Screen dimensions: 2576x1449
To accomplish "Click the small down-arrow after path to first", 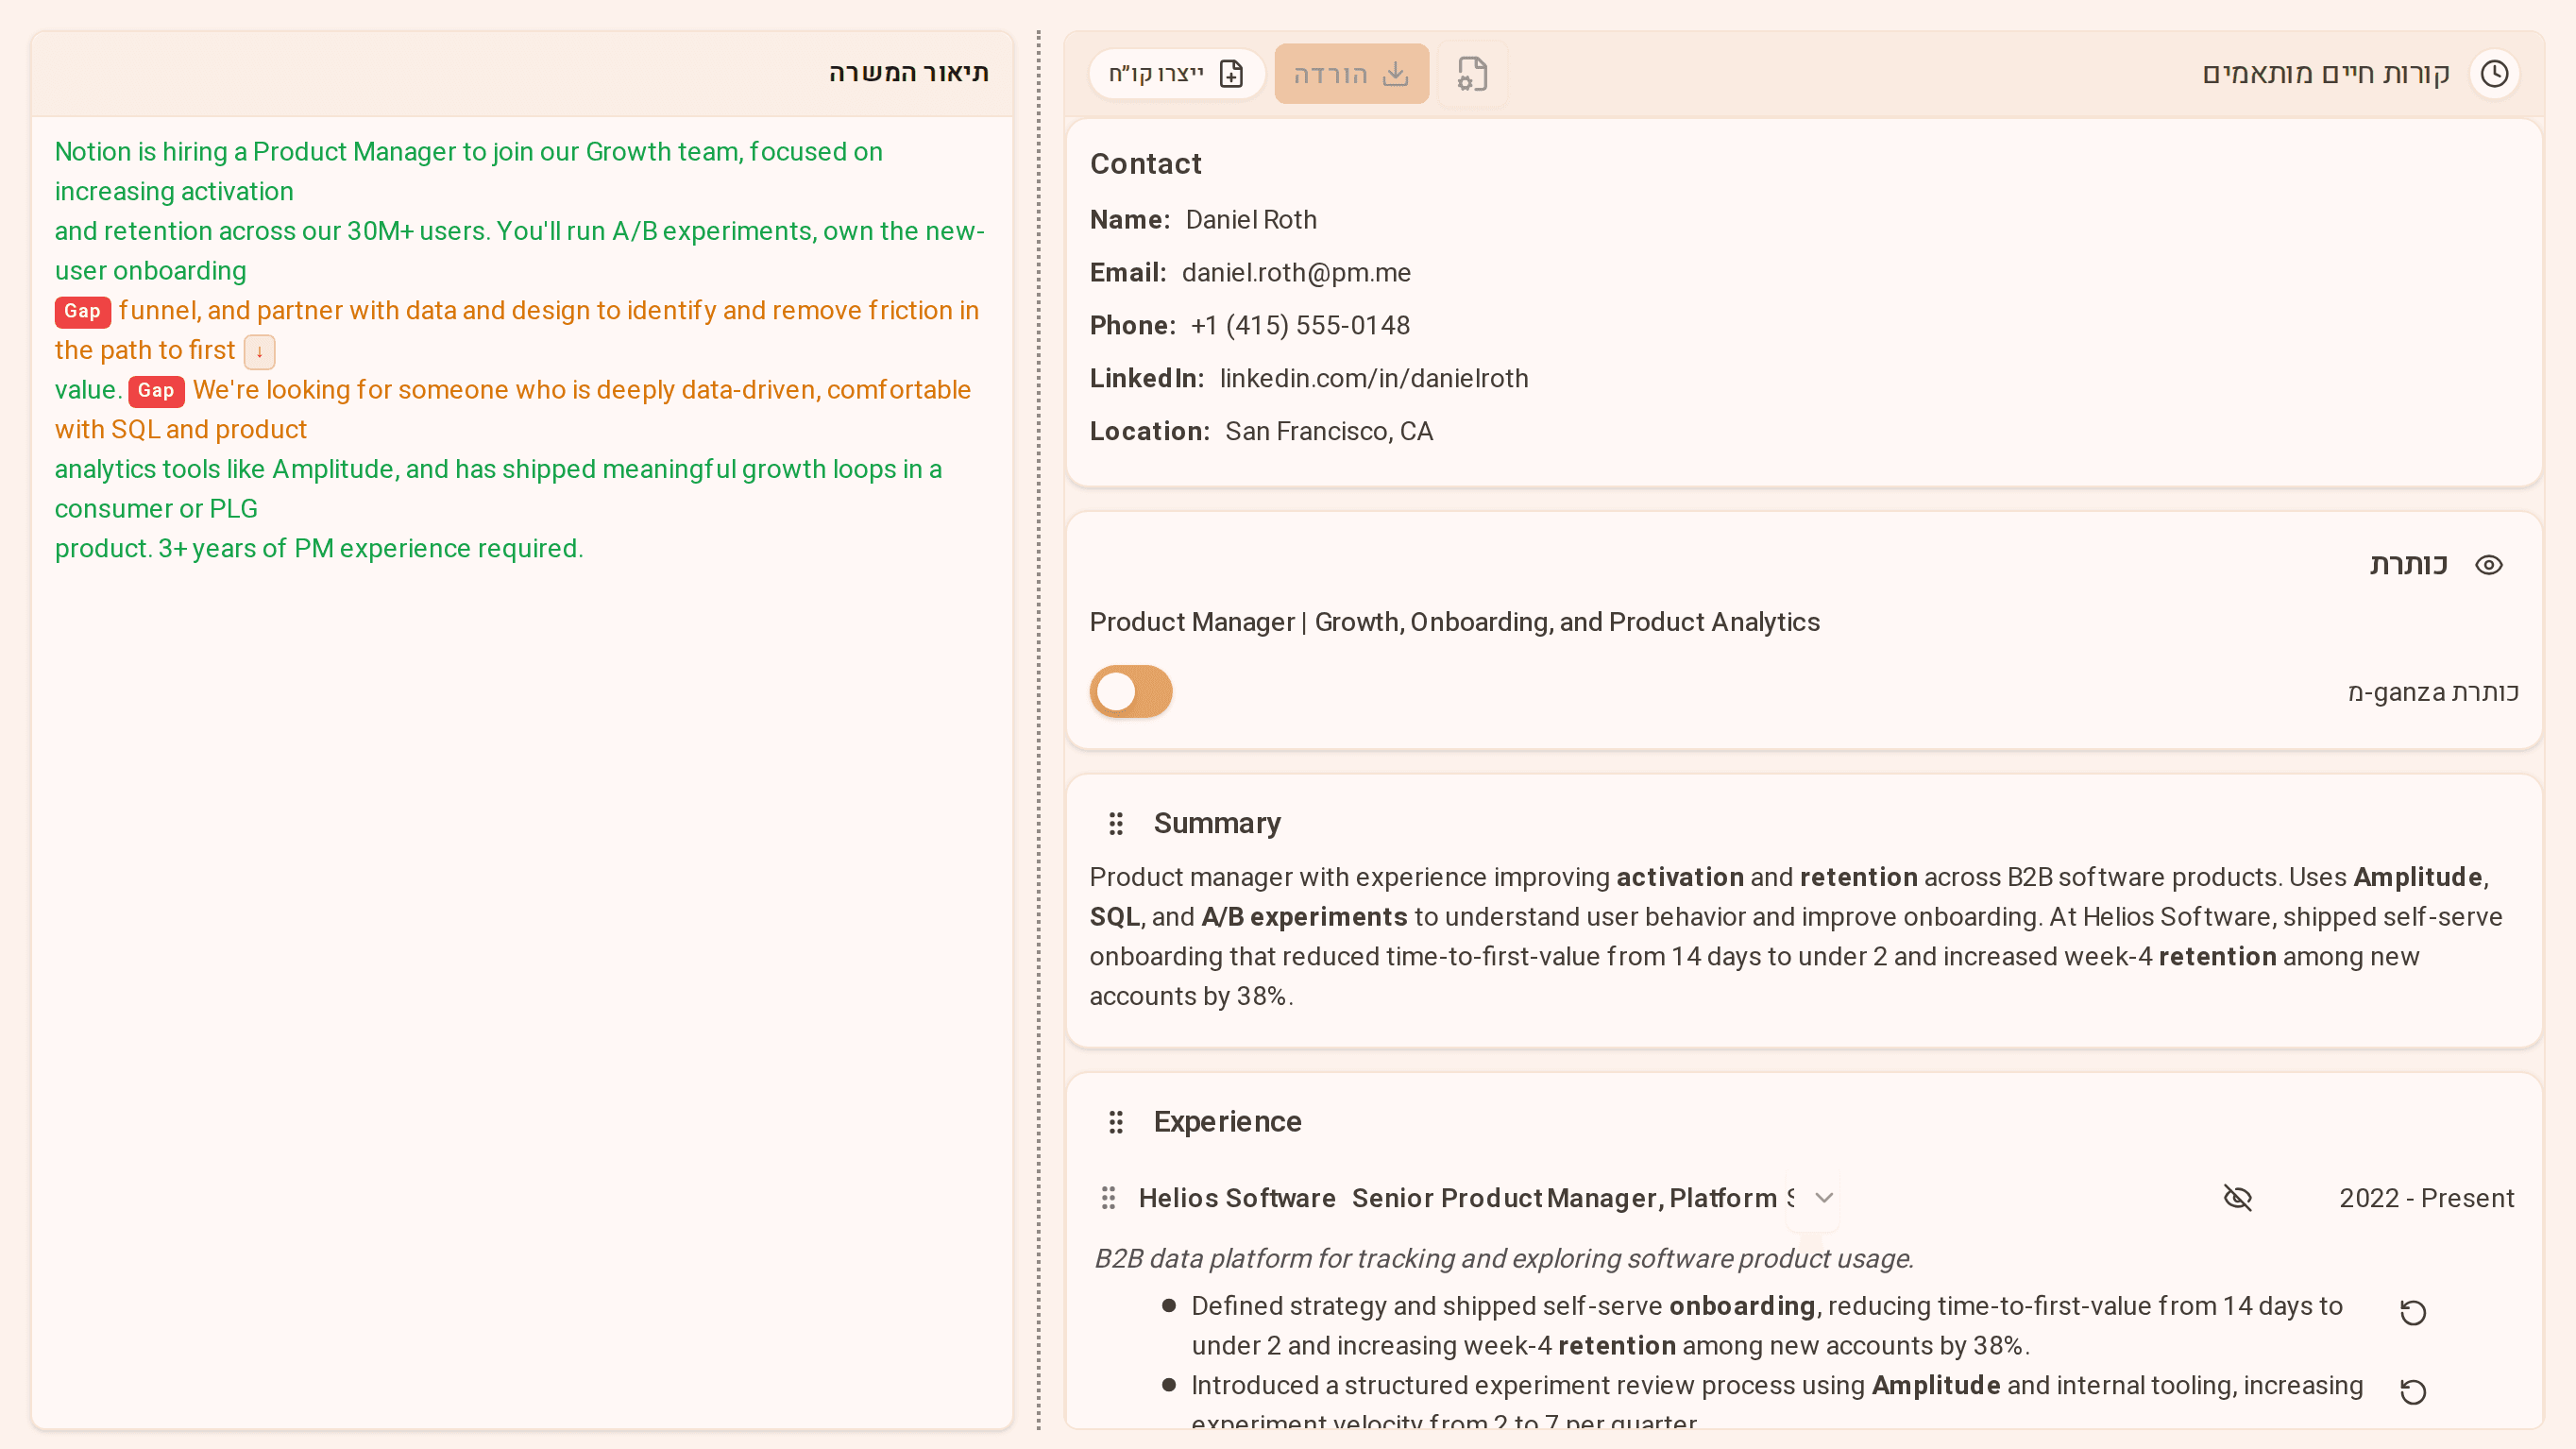I will [259, 351].
